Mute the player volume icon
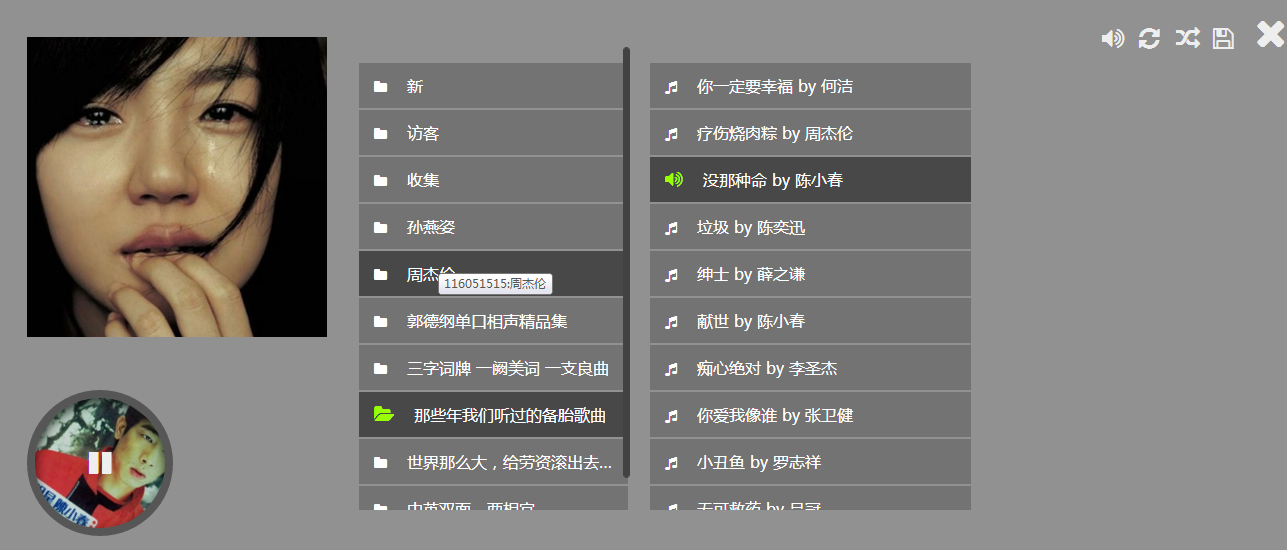This screenshot has width=1287, height=550. pyautogui.click(x=1112, y=38)
